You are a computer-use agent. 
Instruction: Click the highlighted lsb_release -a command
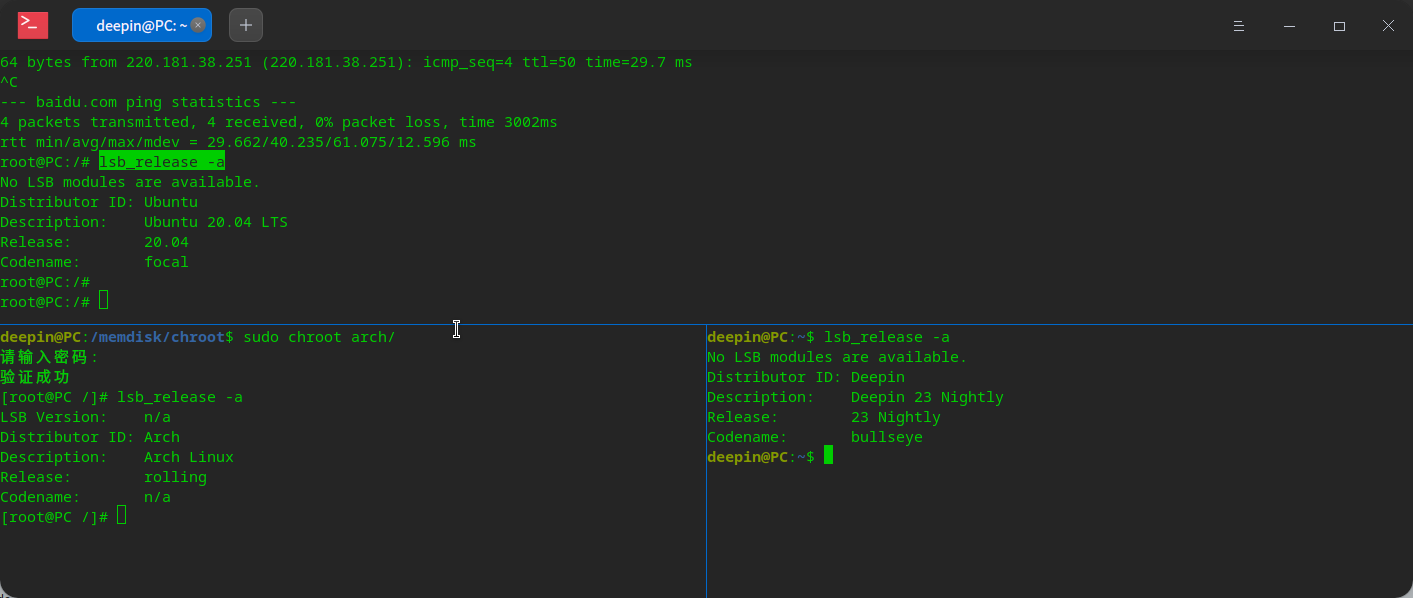(162, 162)
